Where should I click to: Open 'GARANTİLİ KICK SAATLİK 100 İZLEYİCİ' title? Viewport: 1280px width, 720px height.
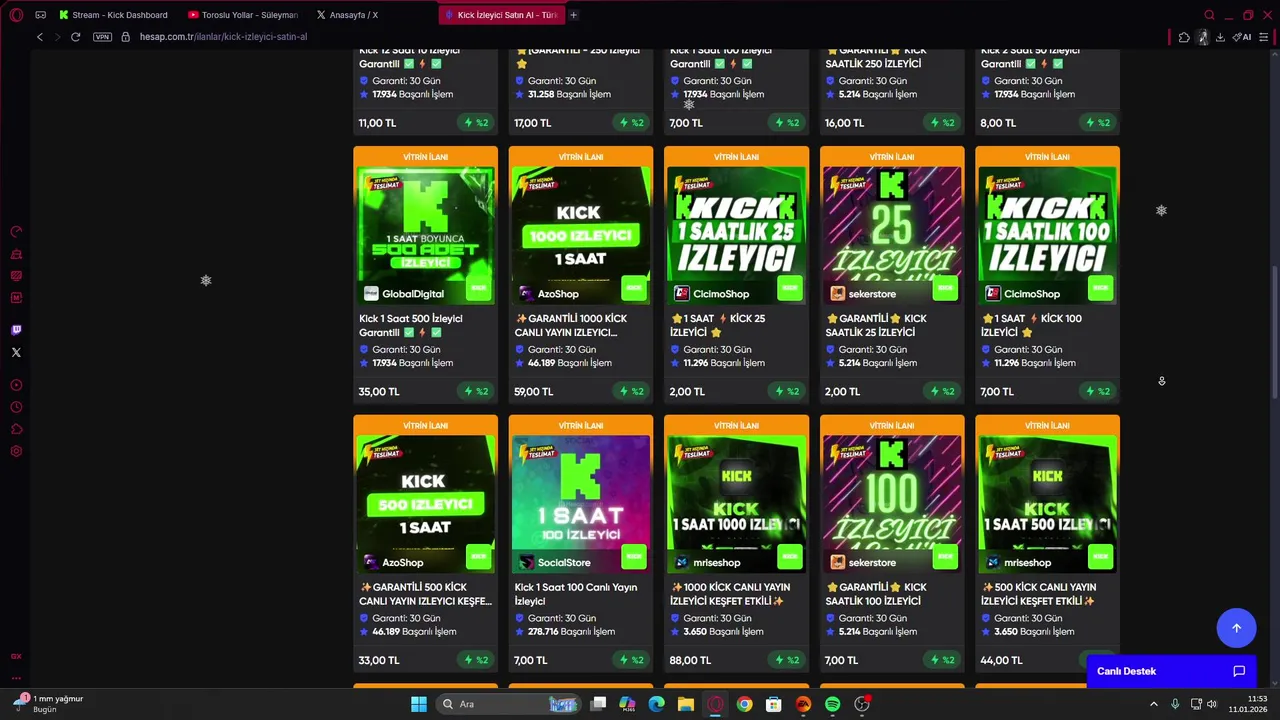click(876, 594)
